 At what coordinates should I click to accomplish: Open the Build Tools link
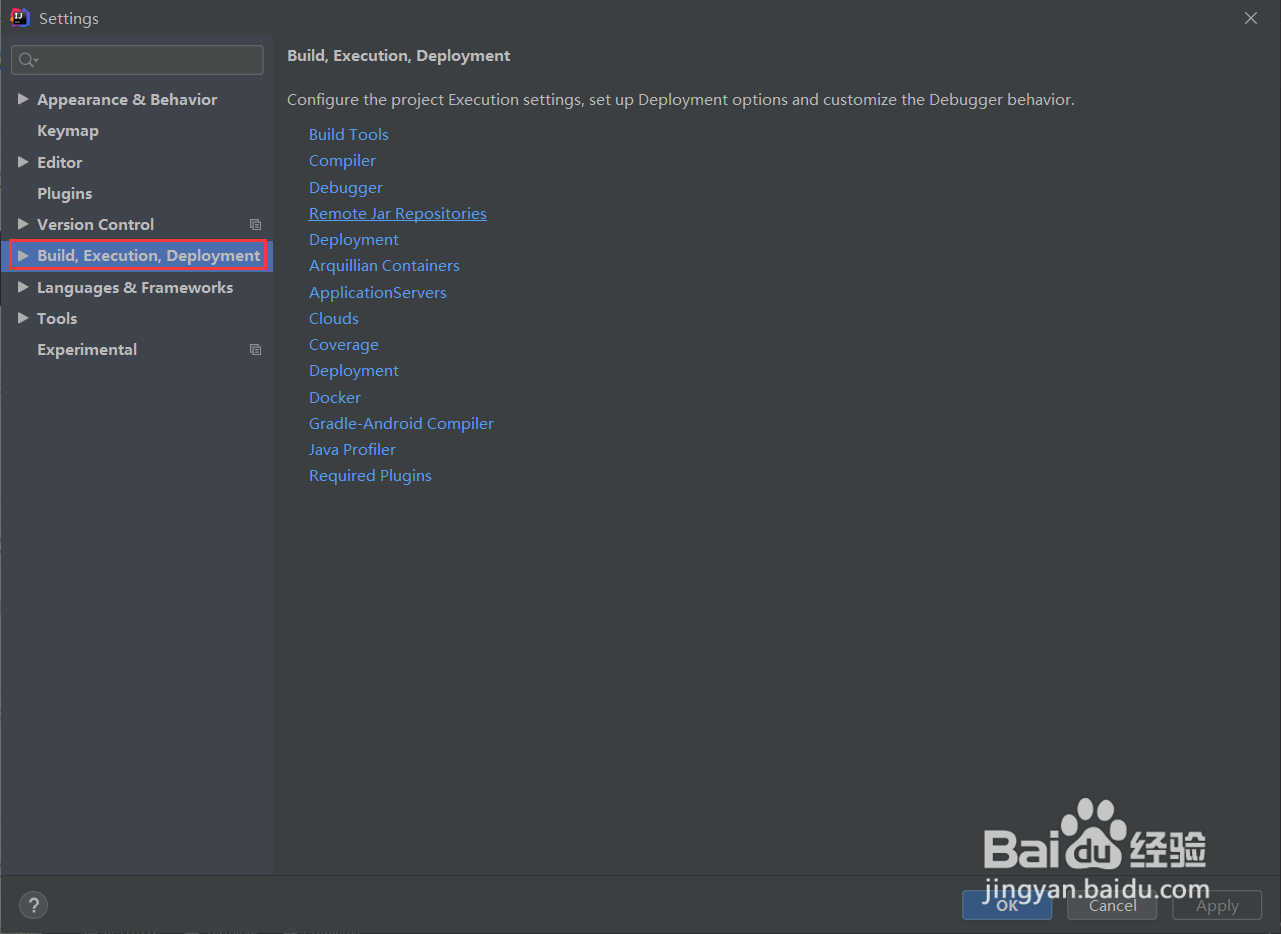coord(349,134)
